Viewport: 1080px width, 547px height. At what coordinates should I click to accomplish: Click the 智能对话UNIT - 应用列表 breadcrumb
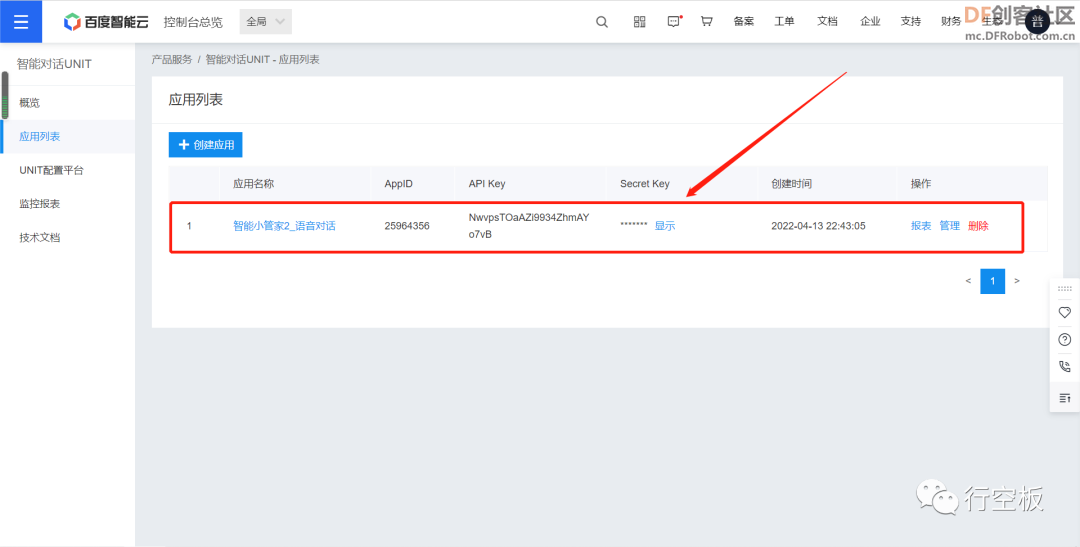pos(262,60)
